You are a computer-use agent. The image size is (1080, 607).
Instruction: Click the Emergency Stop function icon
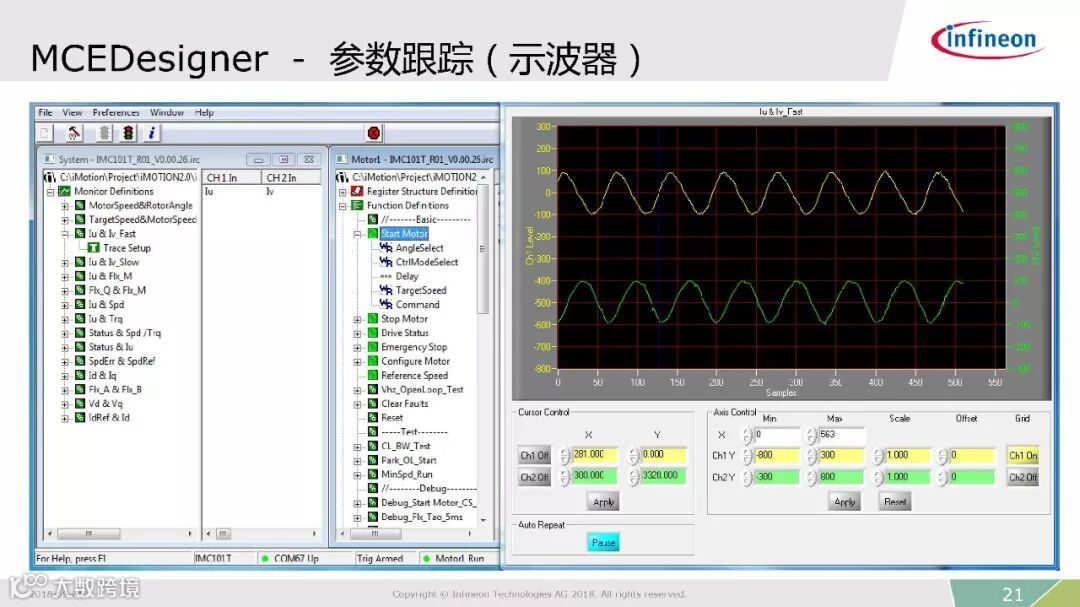(373, 347)
